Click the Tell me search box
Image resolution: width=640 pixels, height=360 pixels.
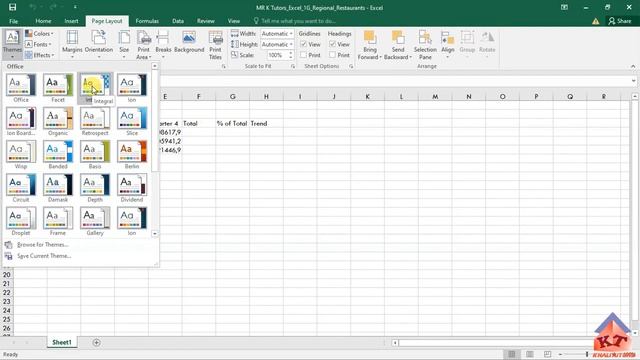point(298,21)
